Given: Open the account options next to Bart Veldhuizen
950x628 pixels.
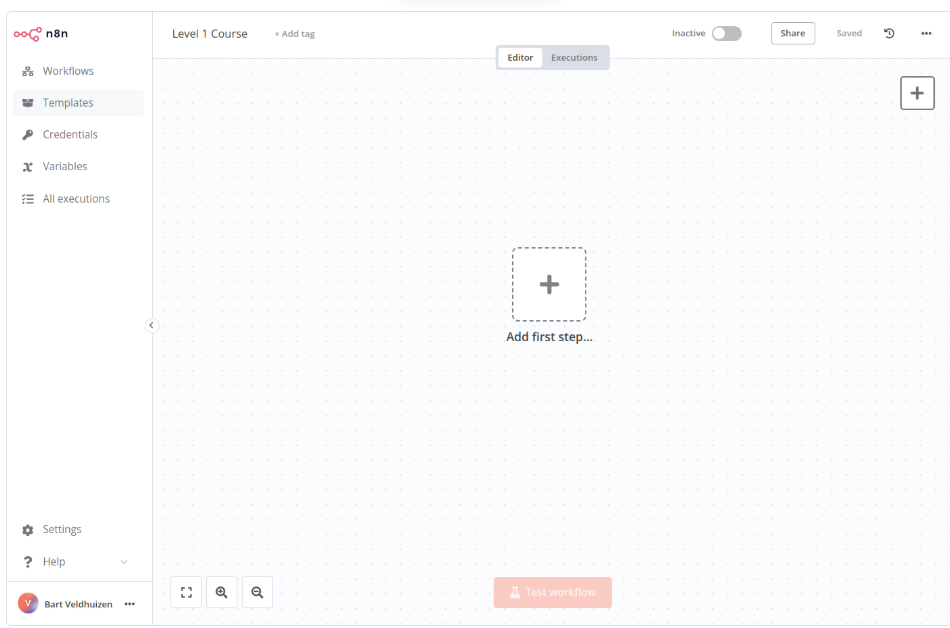Looking at the screenshot, I should click(x=129, y=604).
